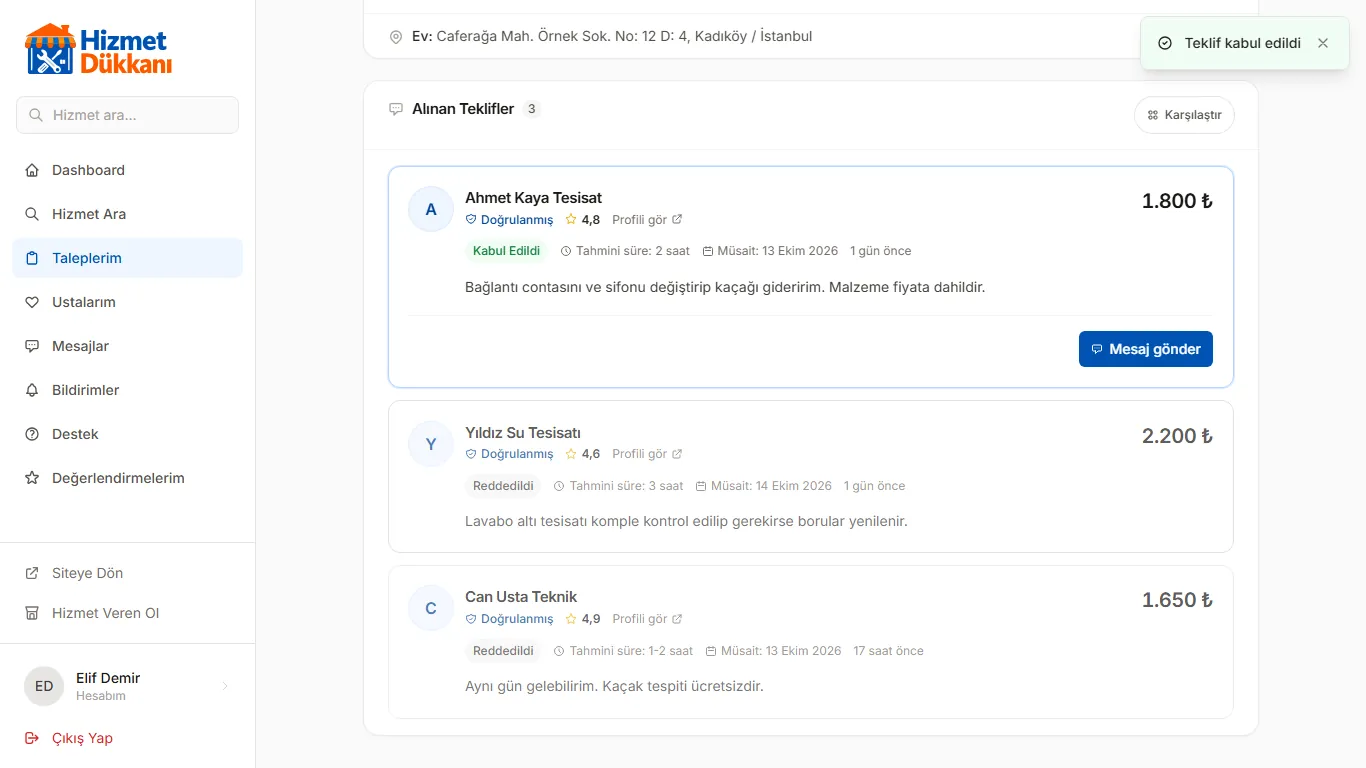The image size is (1366, 768).
Task: Click the Destek question mark icon
Action: tap(32, 434)
